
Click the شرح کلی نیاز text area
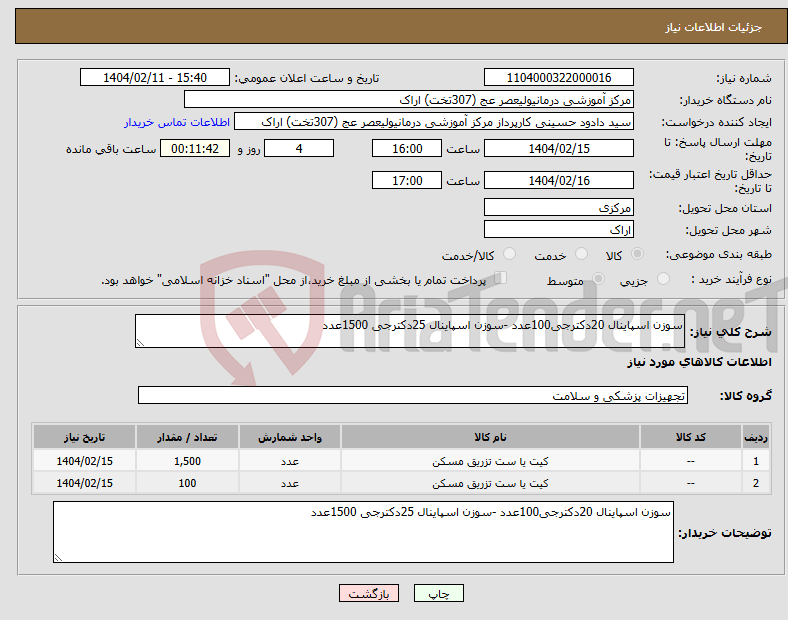pos(410,331)
